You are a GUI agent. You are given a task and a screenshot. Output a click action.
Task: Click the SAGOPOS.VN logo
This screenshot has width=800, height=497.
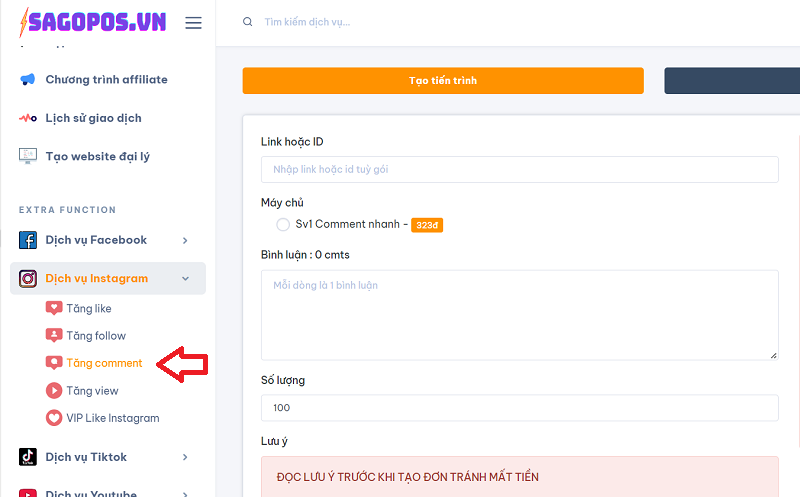(90, 22)
